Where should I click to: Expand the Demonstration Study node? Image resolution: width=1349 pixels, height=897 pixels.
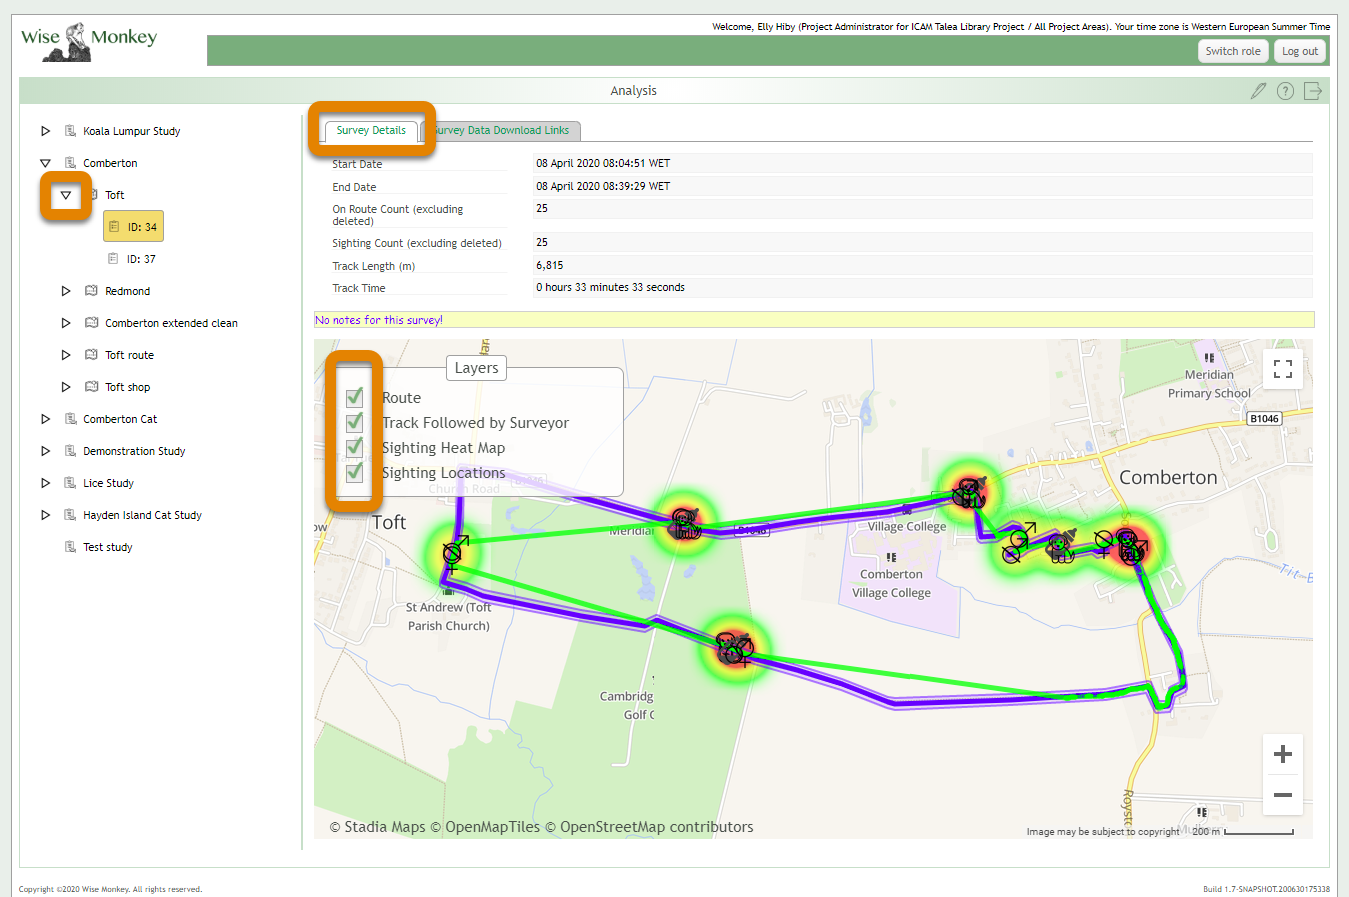click(45, 451)
